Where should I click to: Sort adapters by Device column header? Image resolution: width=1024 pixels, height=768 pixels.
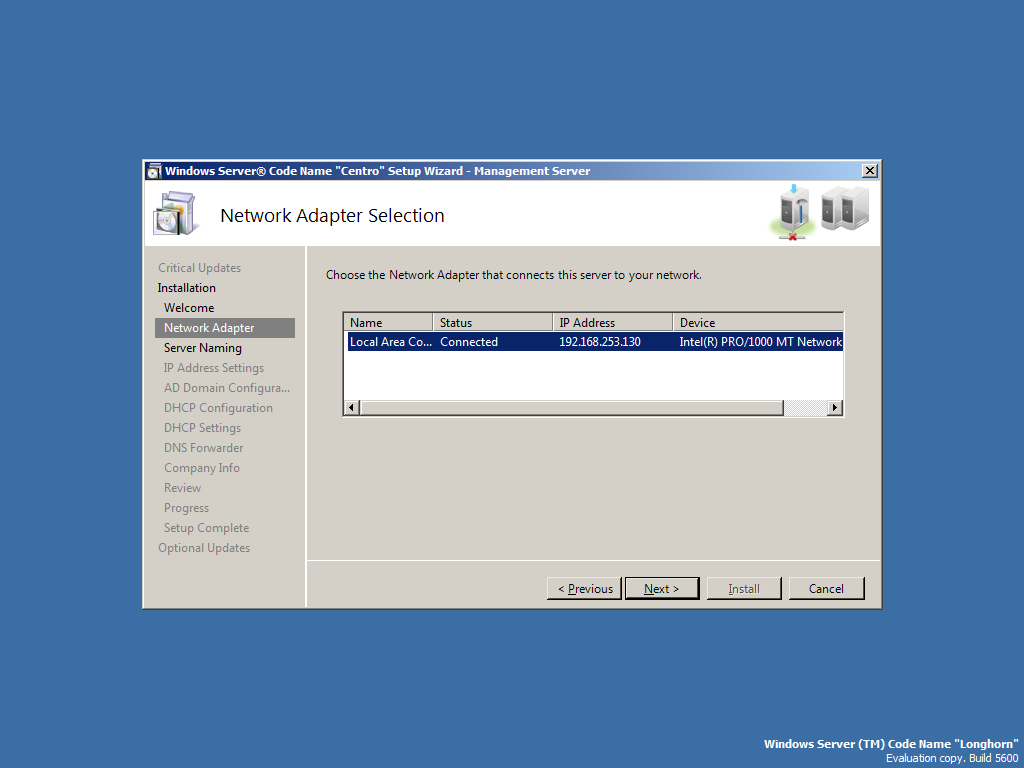[x=758, y=323]
